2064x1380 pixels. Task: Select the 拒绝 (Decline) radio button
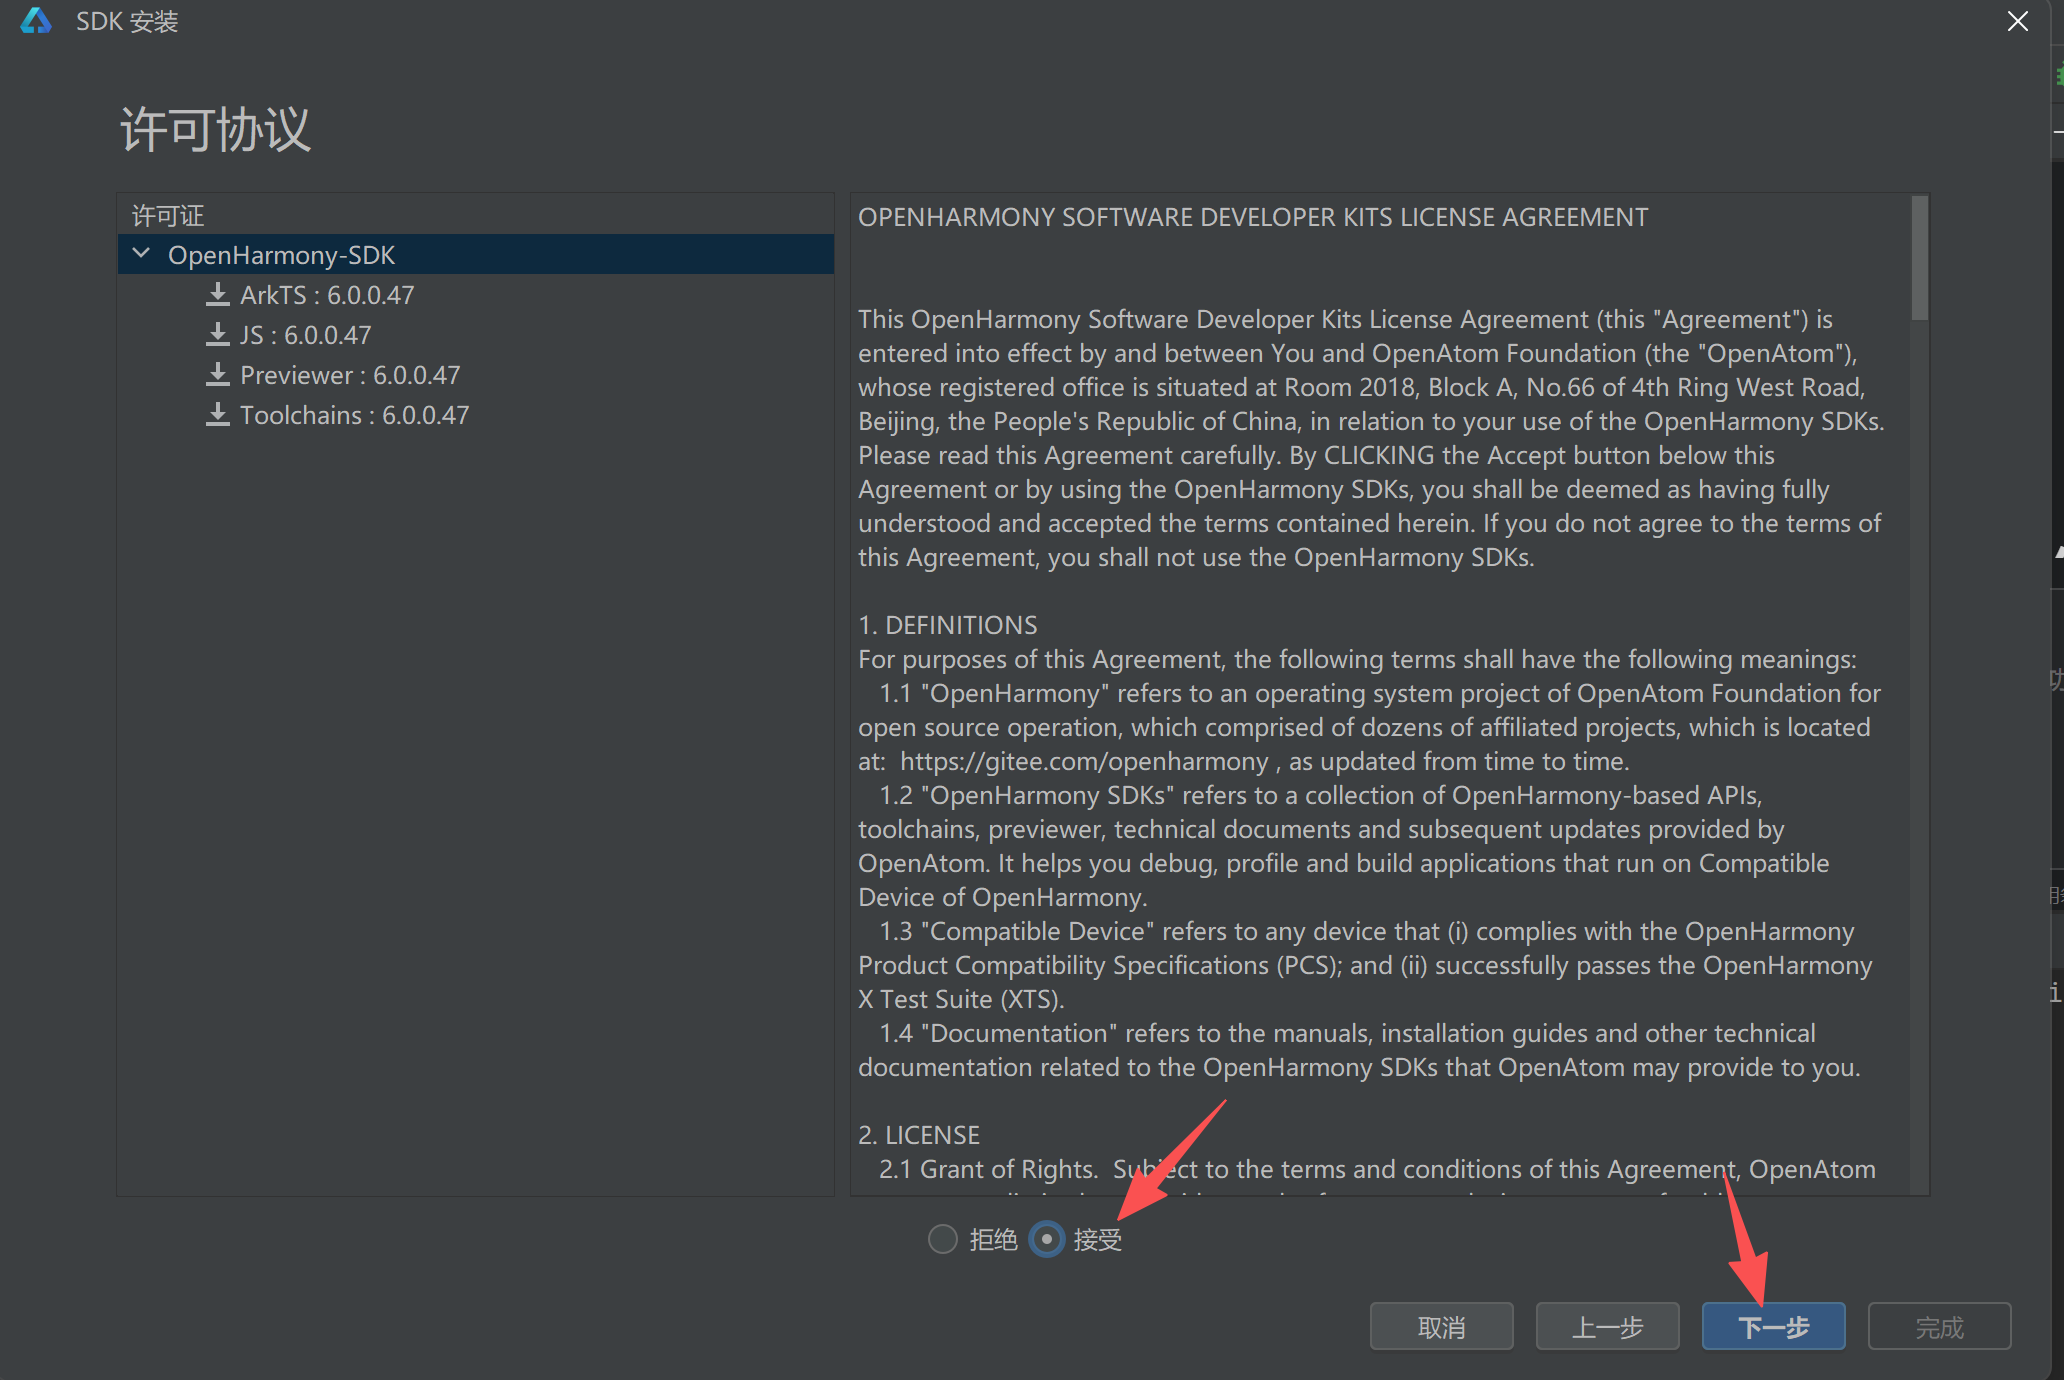coord(942,1240)
